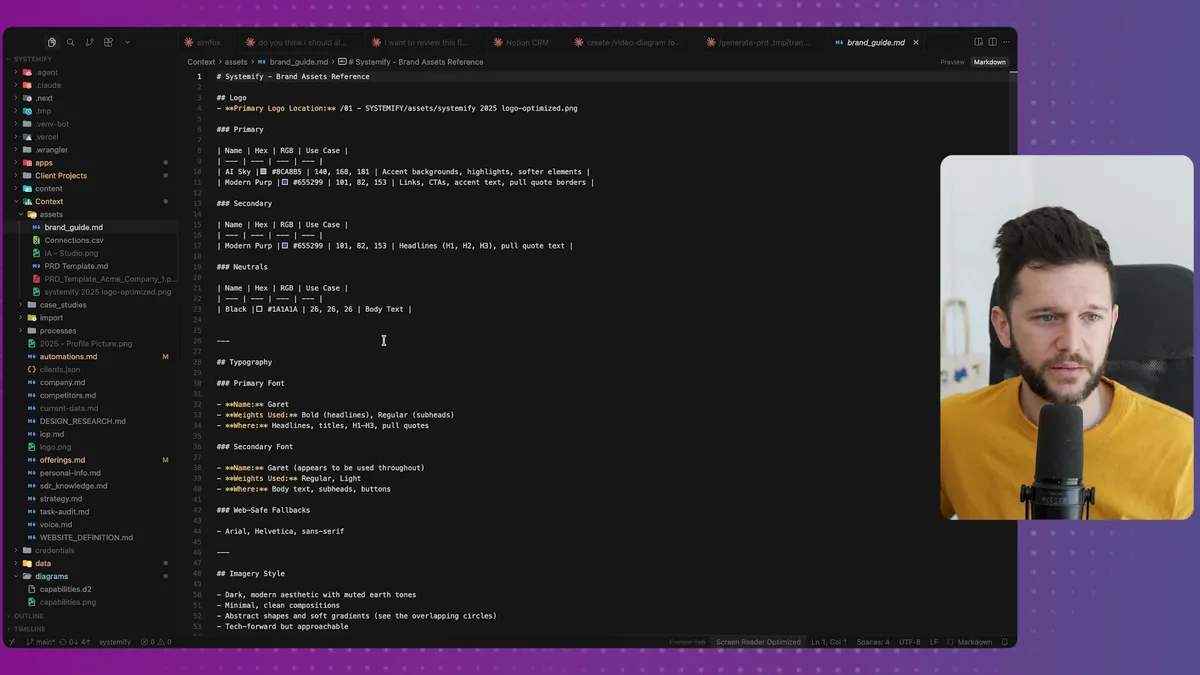The image size is (1200, 675).
Task: Click the notifications bell in the status bar
Action: pos(1006,641)
